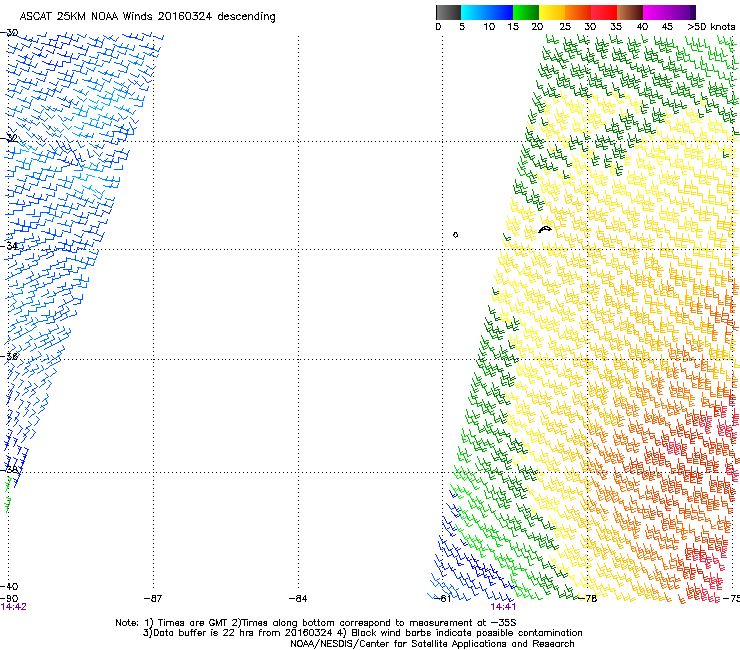
Task: Click the '45' legend scale label
Action: click(x=667, y=26)
